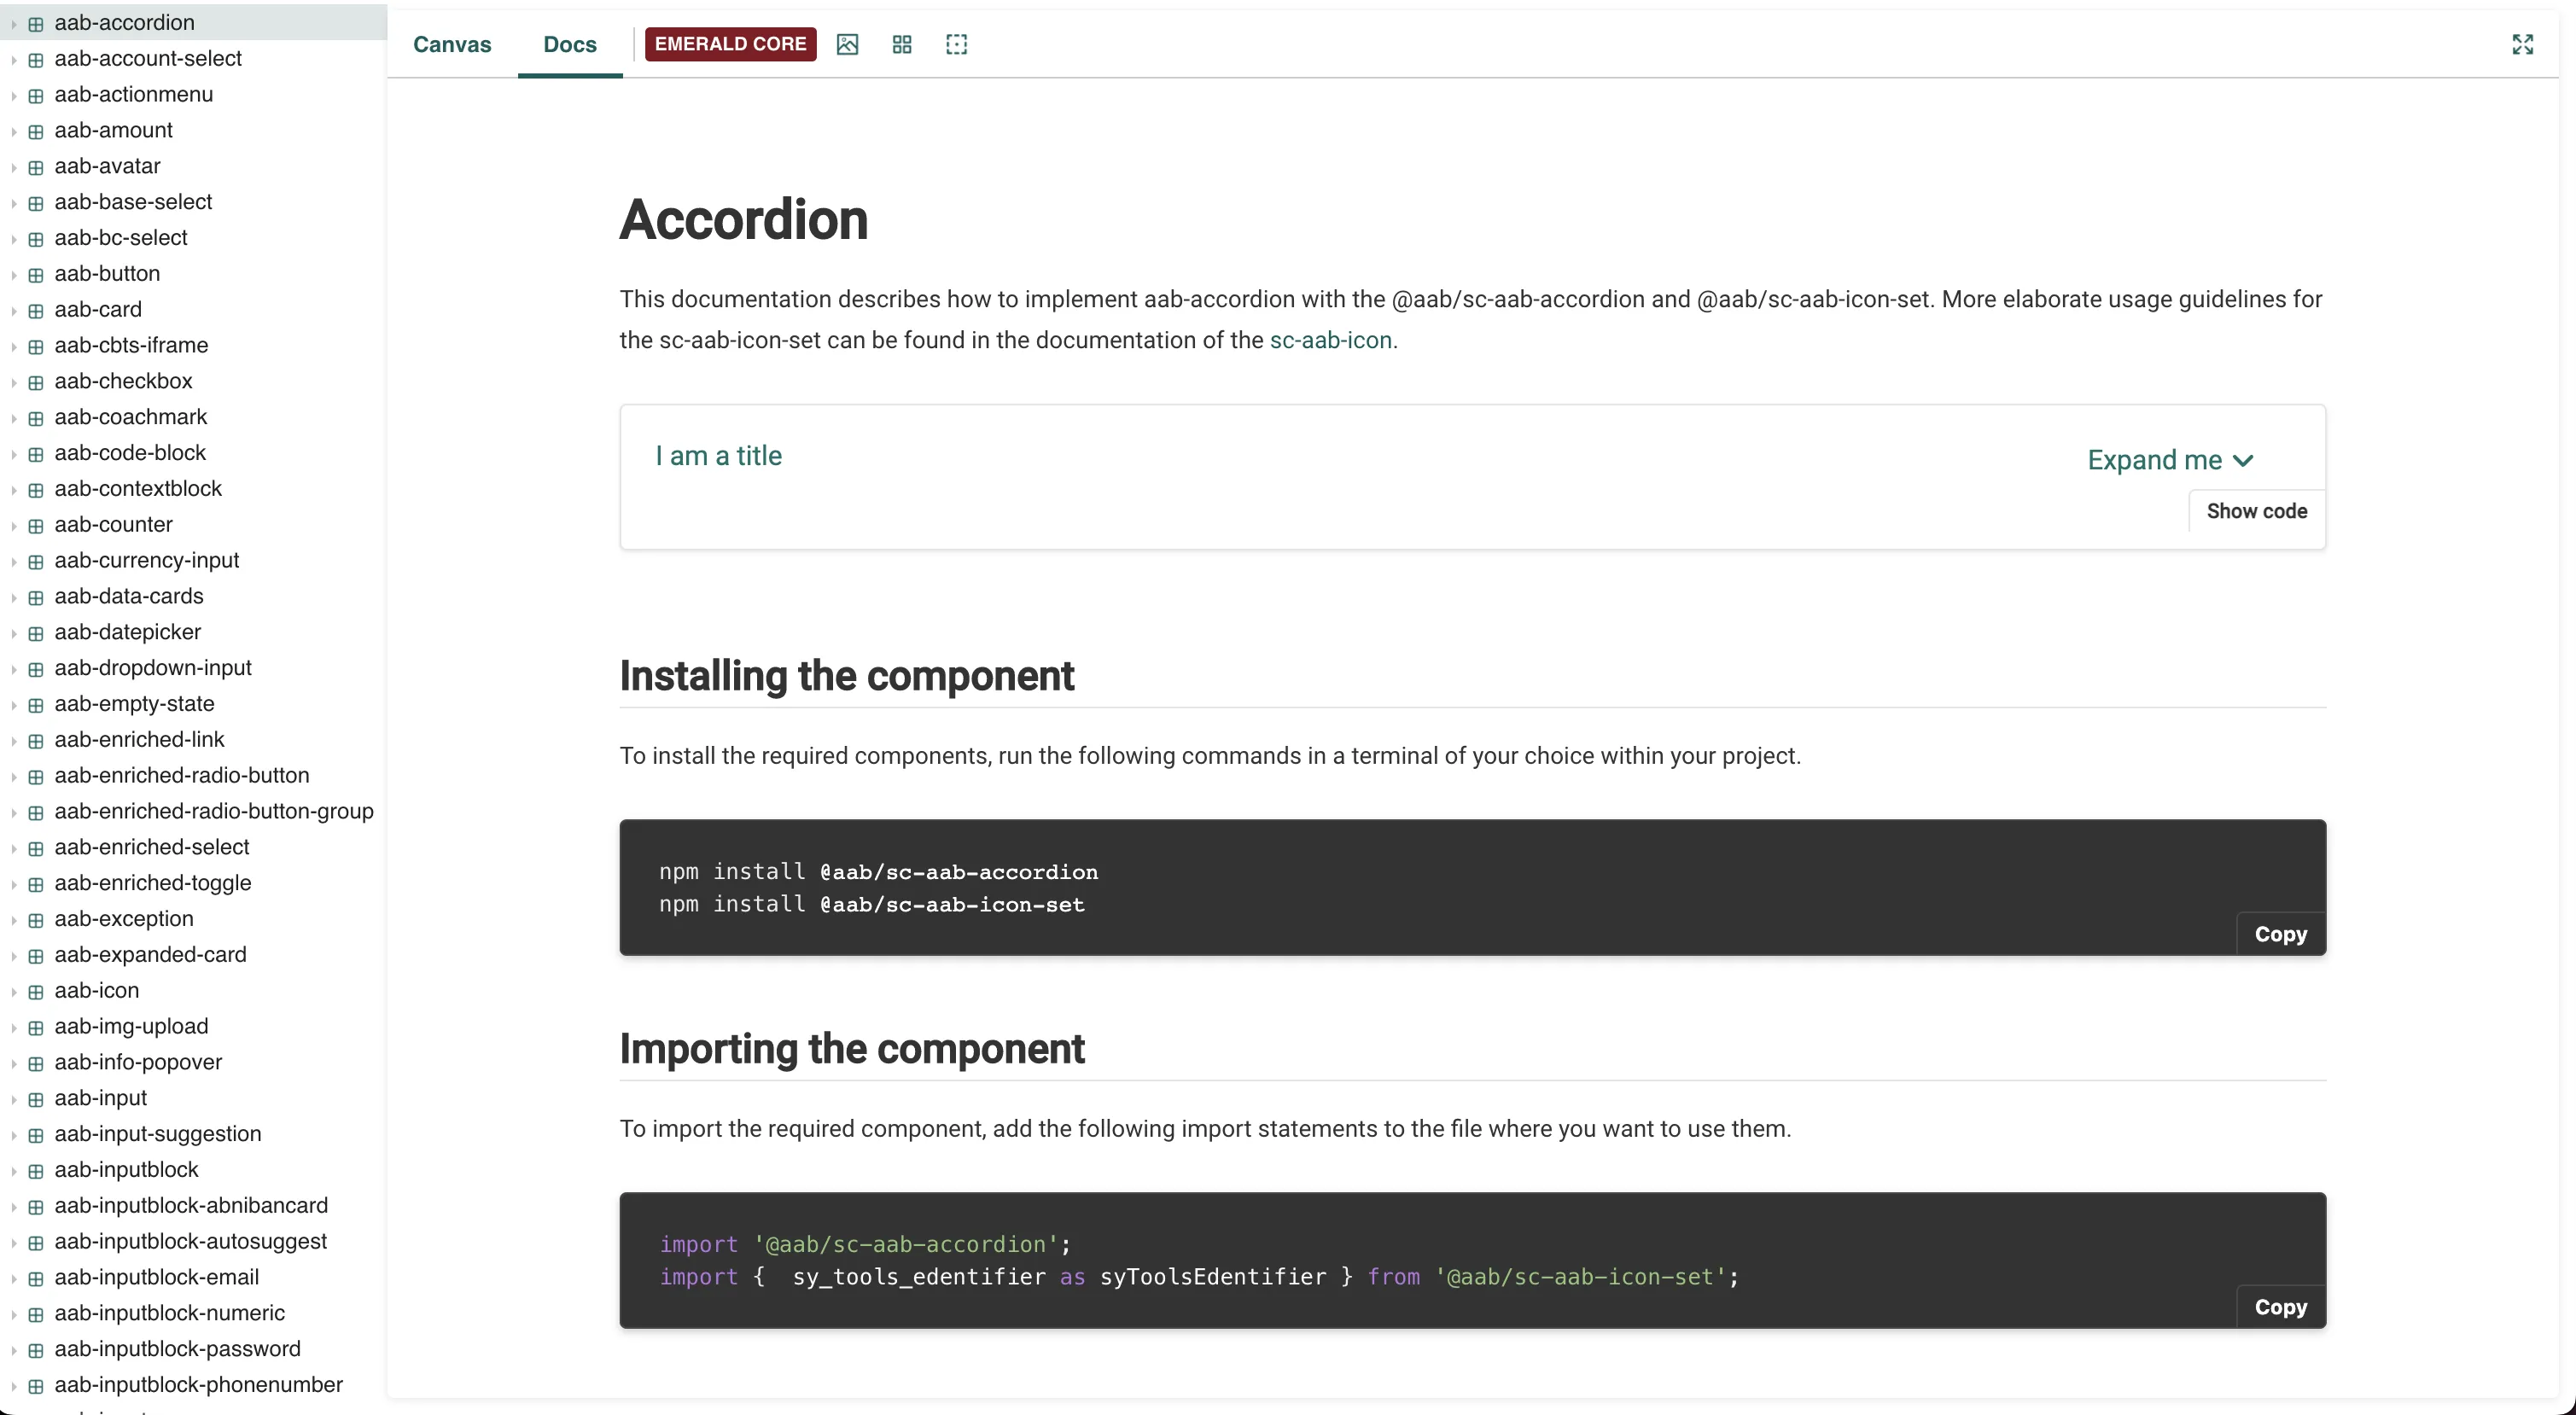Click the Installing the component heading
2576x1415 pixels.
click(847, 676)
